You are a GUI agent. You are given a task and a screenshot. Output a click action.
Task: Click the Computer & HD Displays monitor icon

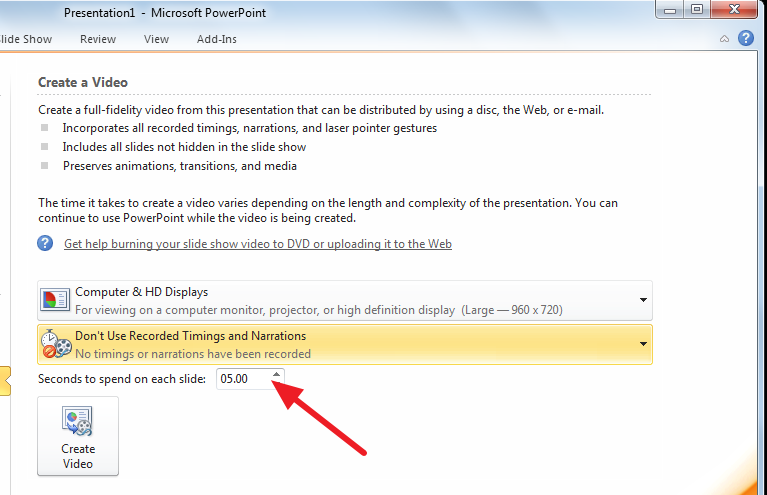click(54, 300)
